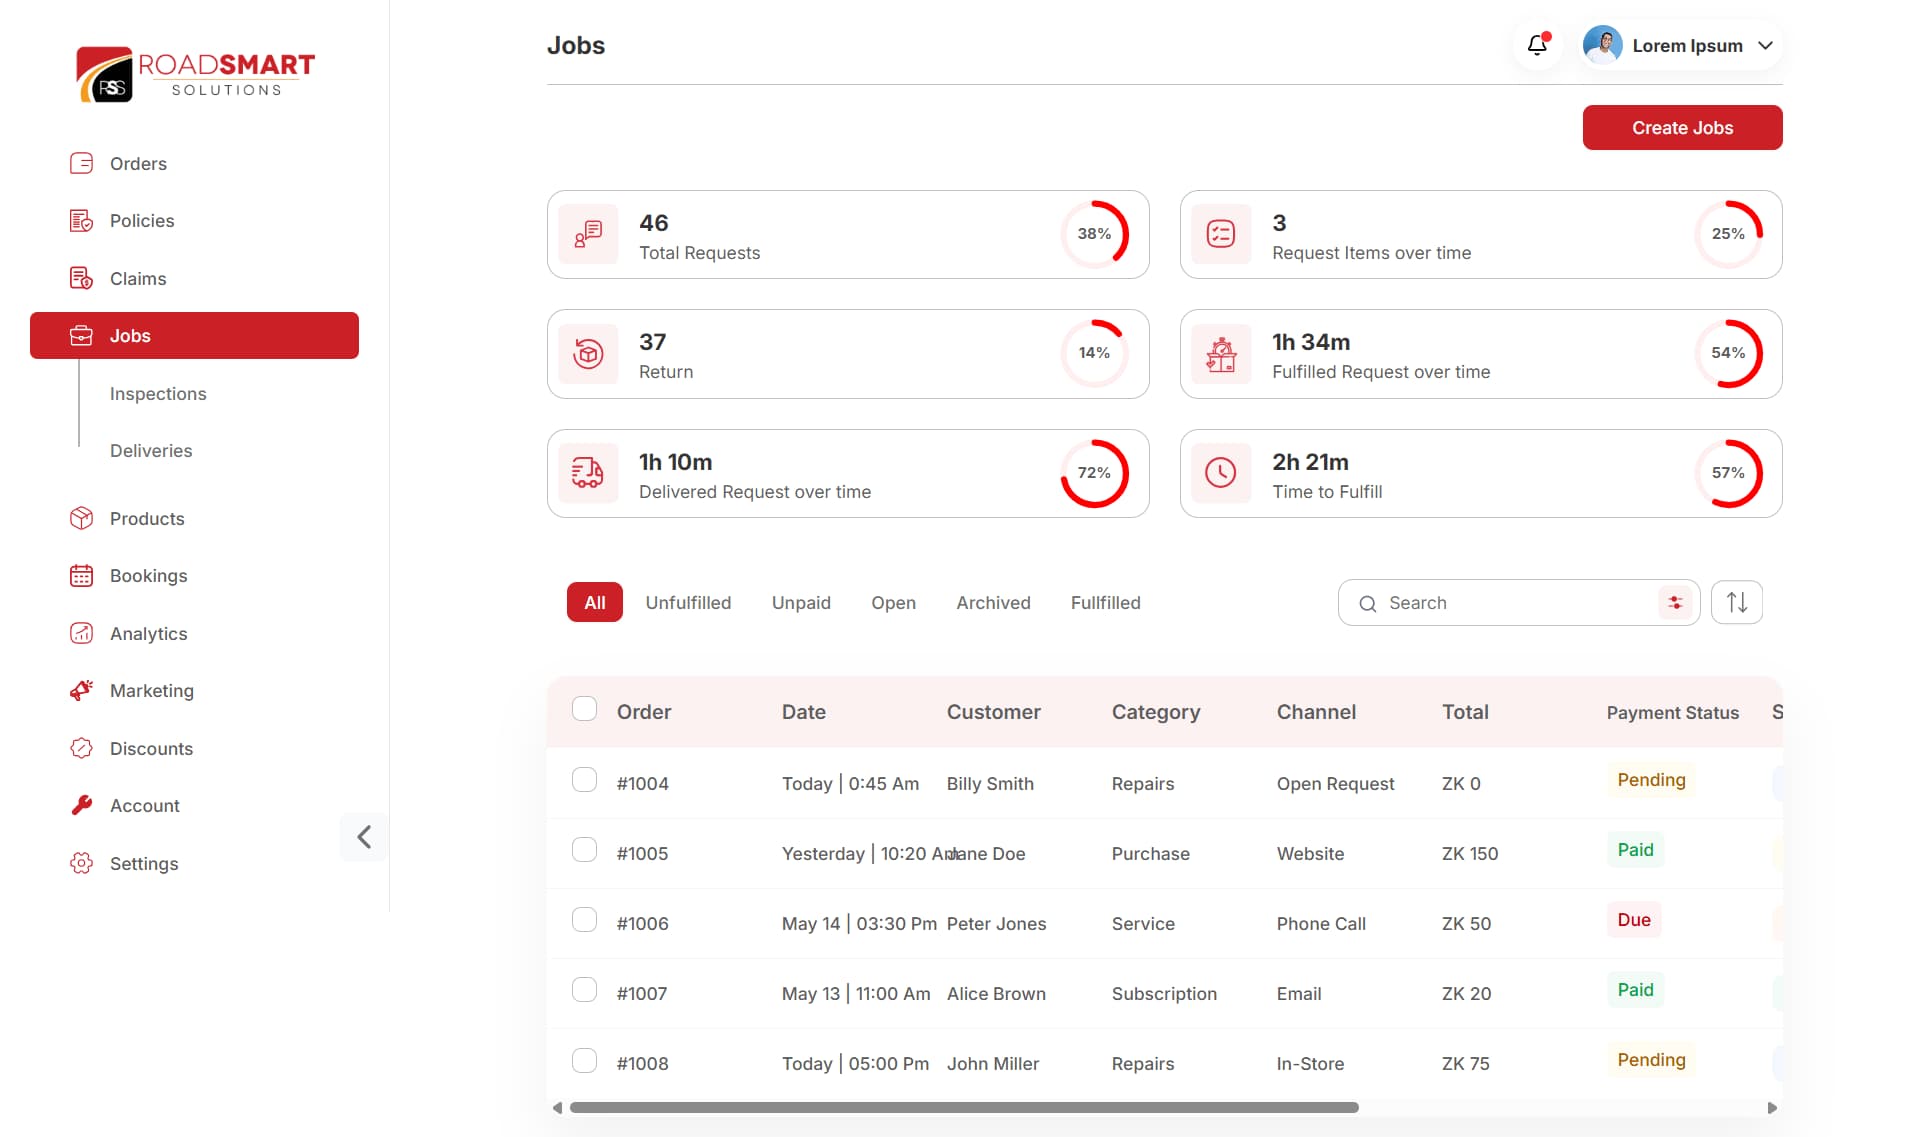Expand the Lorem Ipsum user dropdown
1920x1137 pixels.
click(1680, 45)
